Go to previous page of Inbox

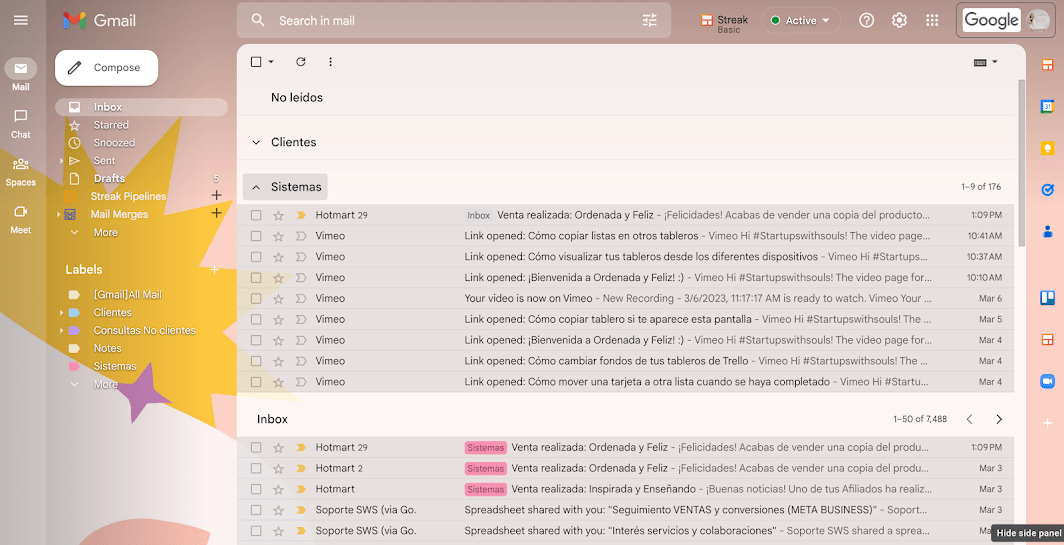pos(970,419)
